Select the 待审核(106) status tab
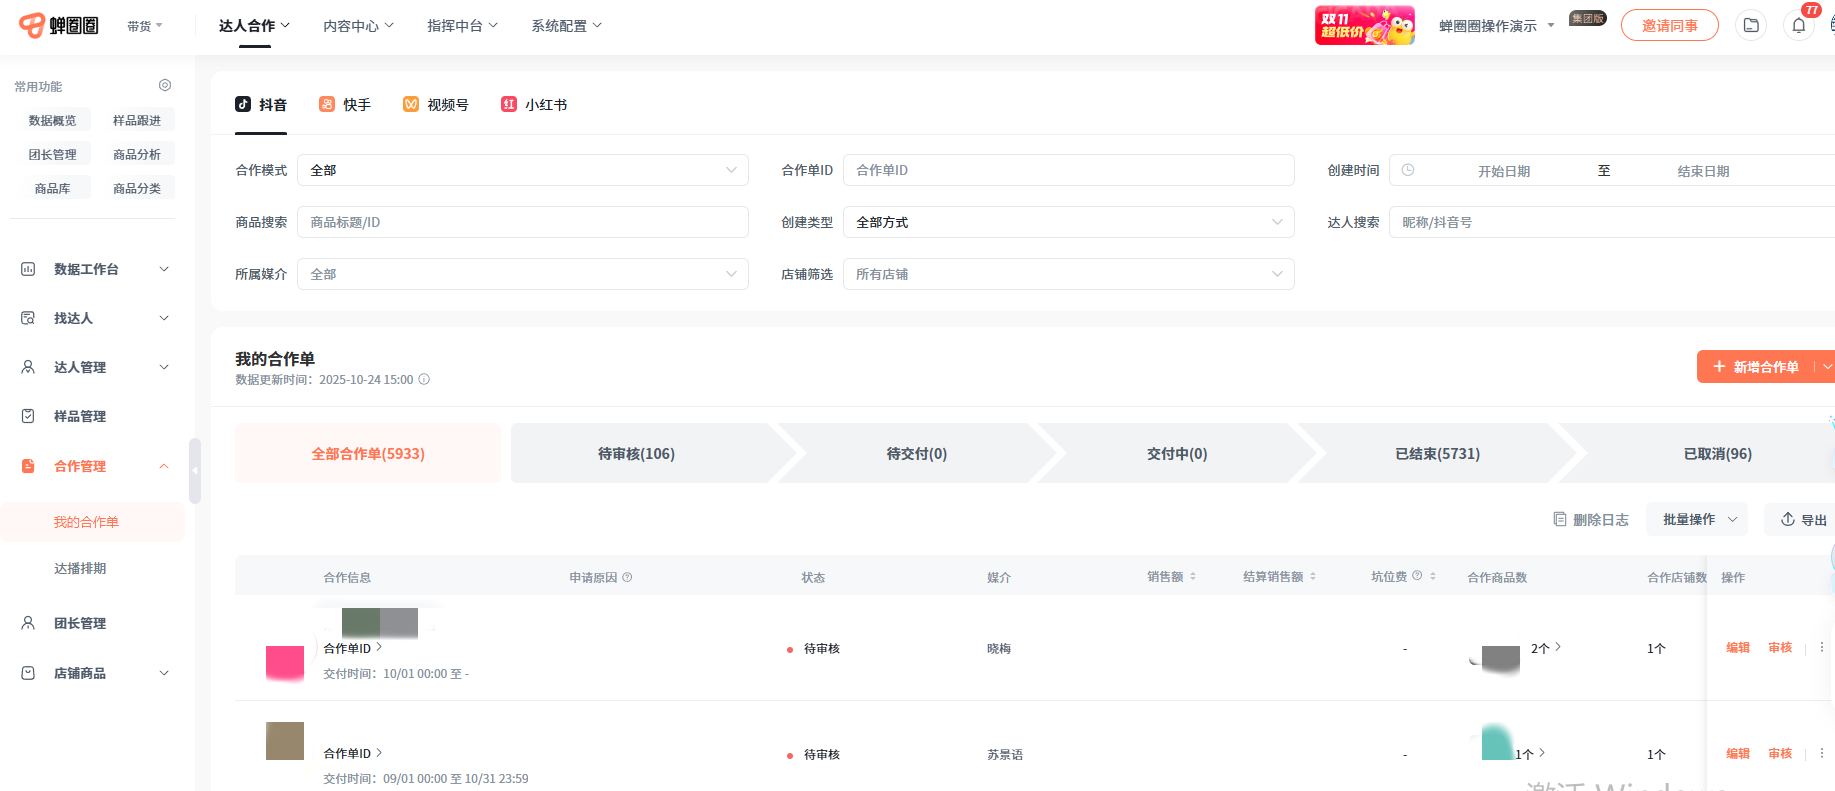Image resolution: width=1835 pixels, height=791 pixels. pyautogui.click(x=636, y=454)
